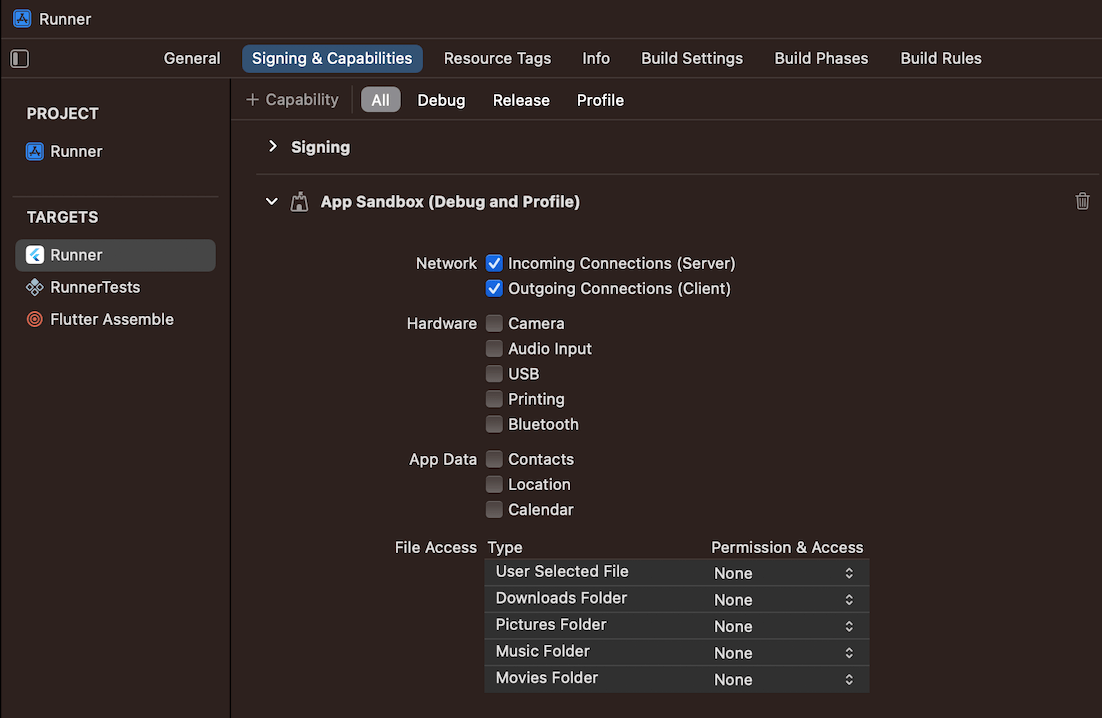Collapse the App Sandbox section chevron
The image size is (1102, 718).
[271, 202]
